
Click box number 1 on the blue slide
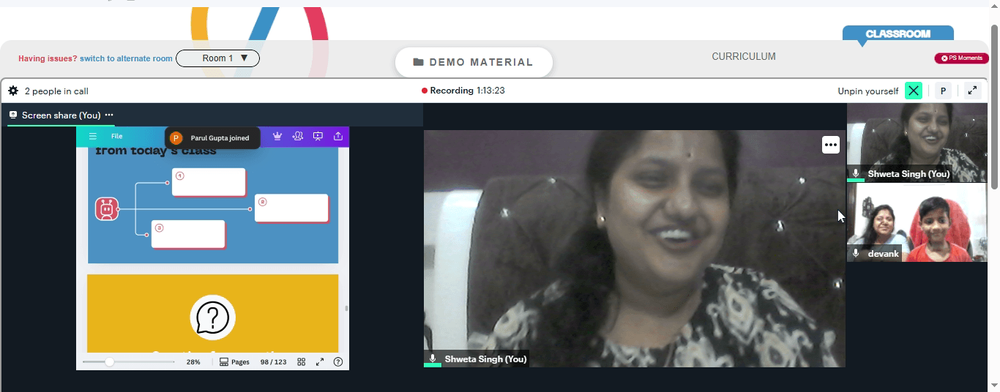209,182
